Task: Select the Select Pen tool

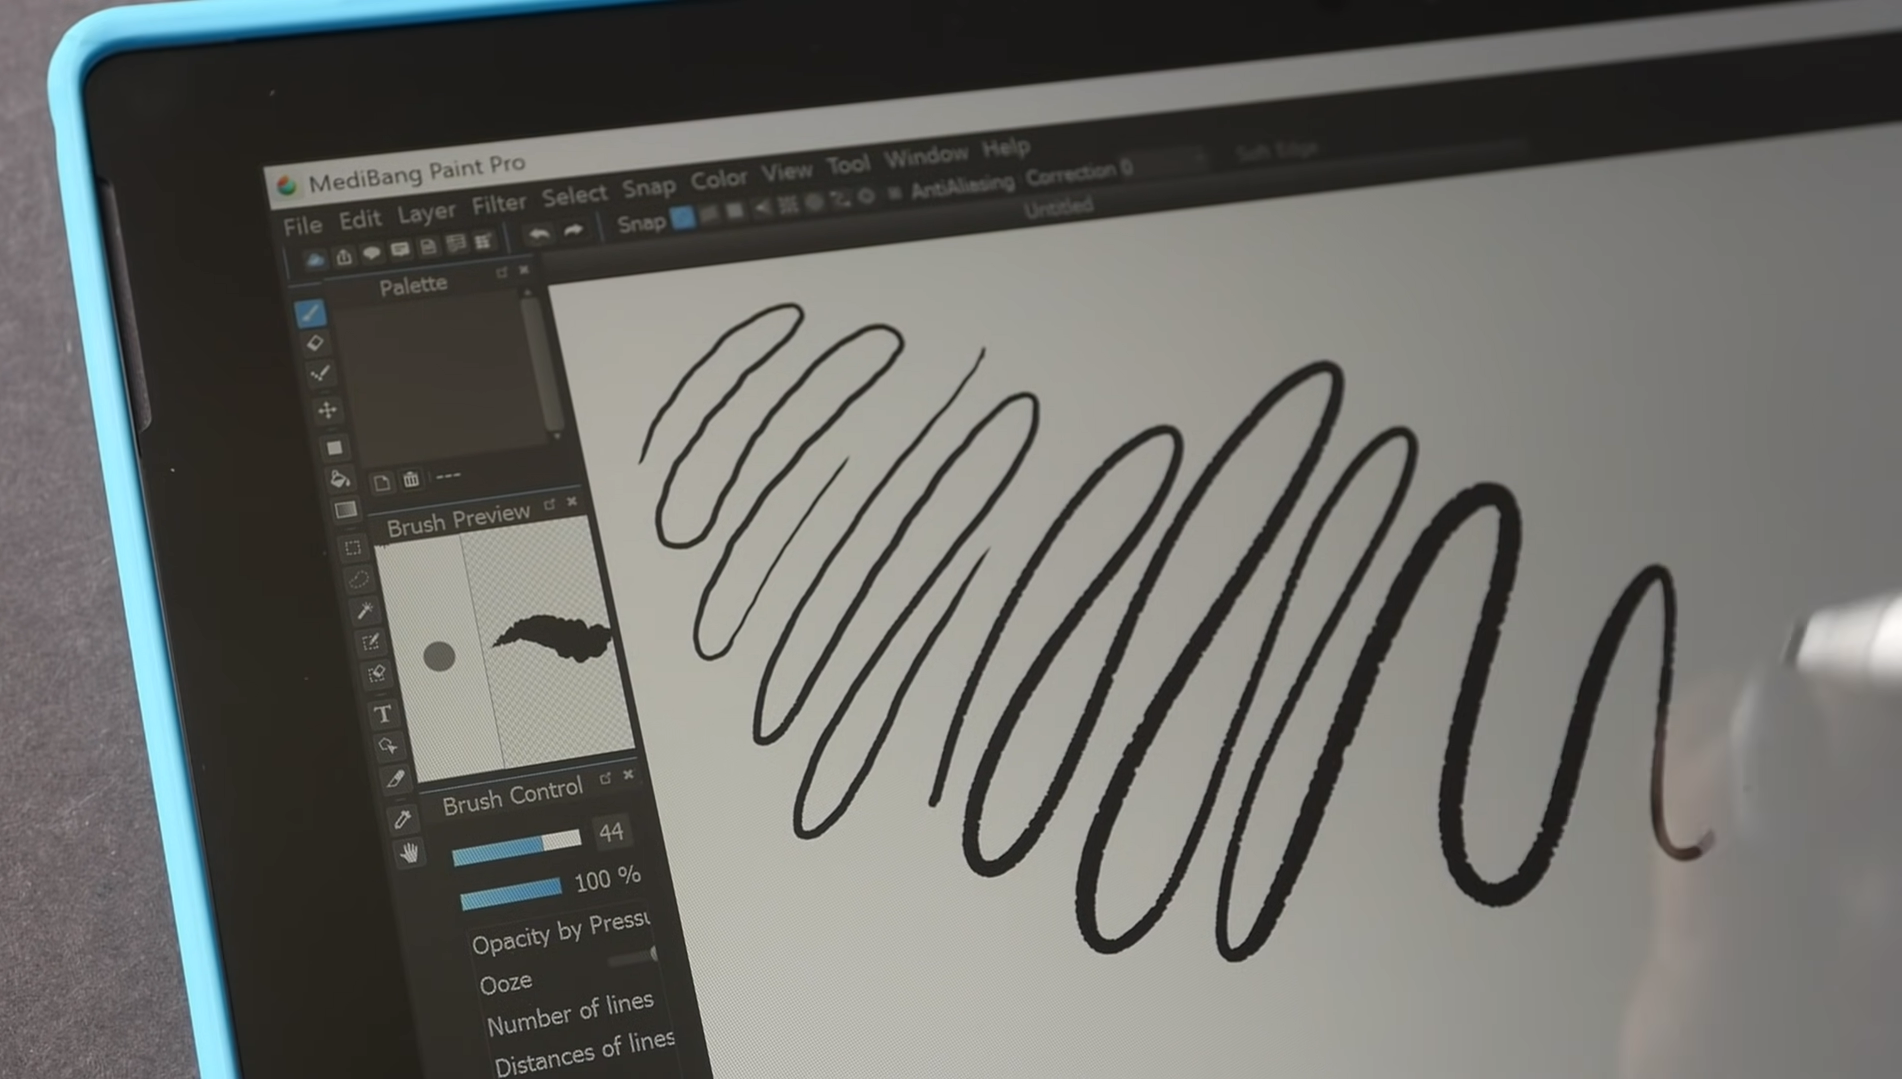Action: (x=371, y=642)
